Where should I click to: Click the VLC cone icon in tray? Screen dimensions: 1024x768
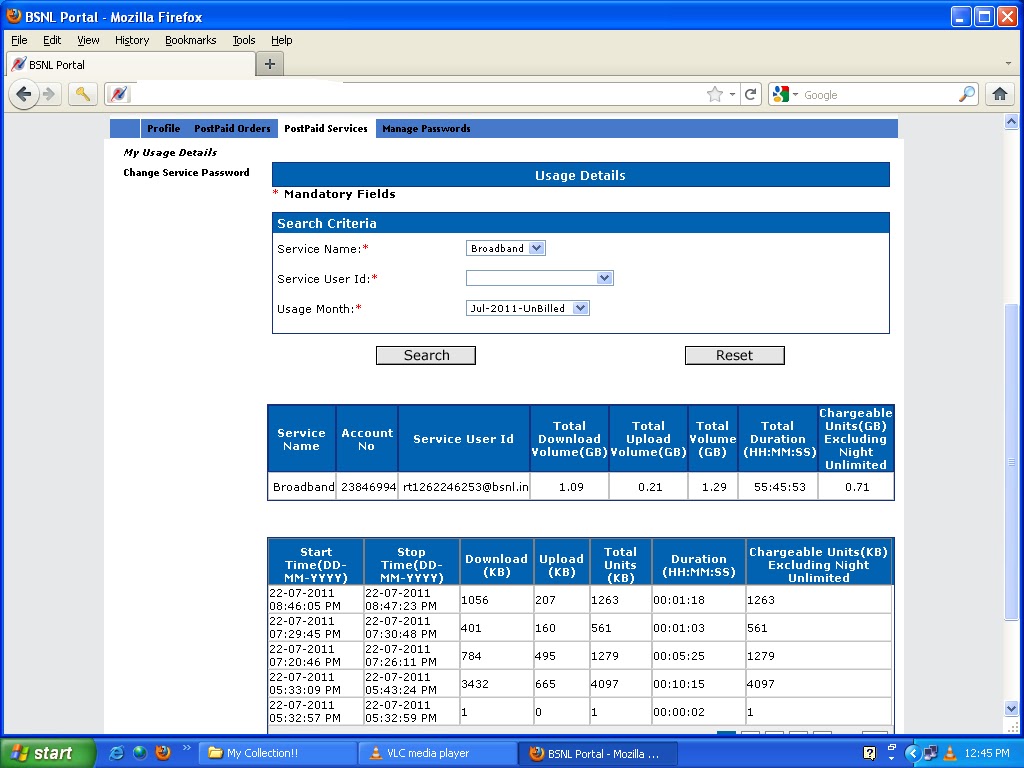950,753
